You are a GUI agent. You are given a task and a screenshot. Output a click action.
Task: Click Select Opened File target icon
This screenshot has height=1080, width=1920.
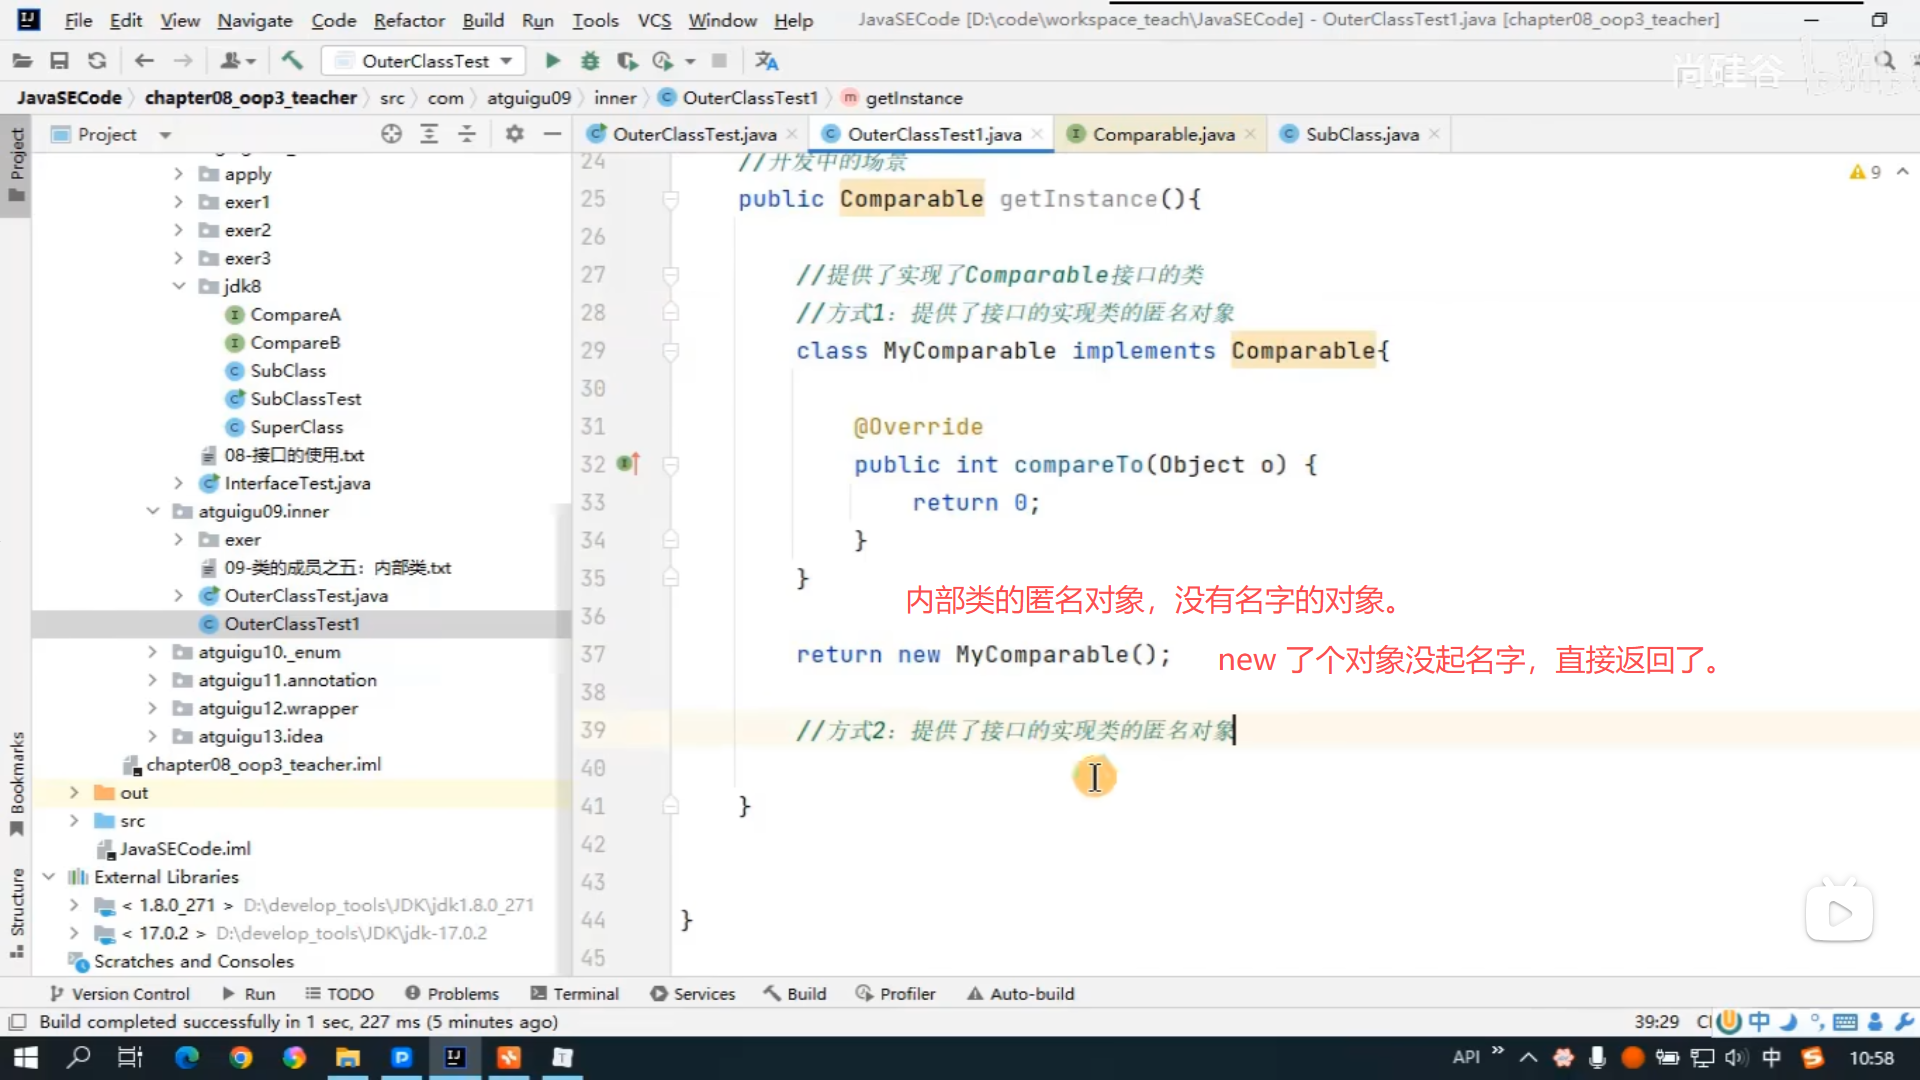[391, 134]
